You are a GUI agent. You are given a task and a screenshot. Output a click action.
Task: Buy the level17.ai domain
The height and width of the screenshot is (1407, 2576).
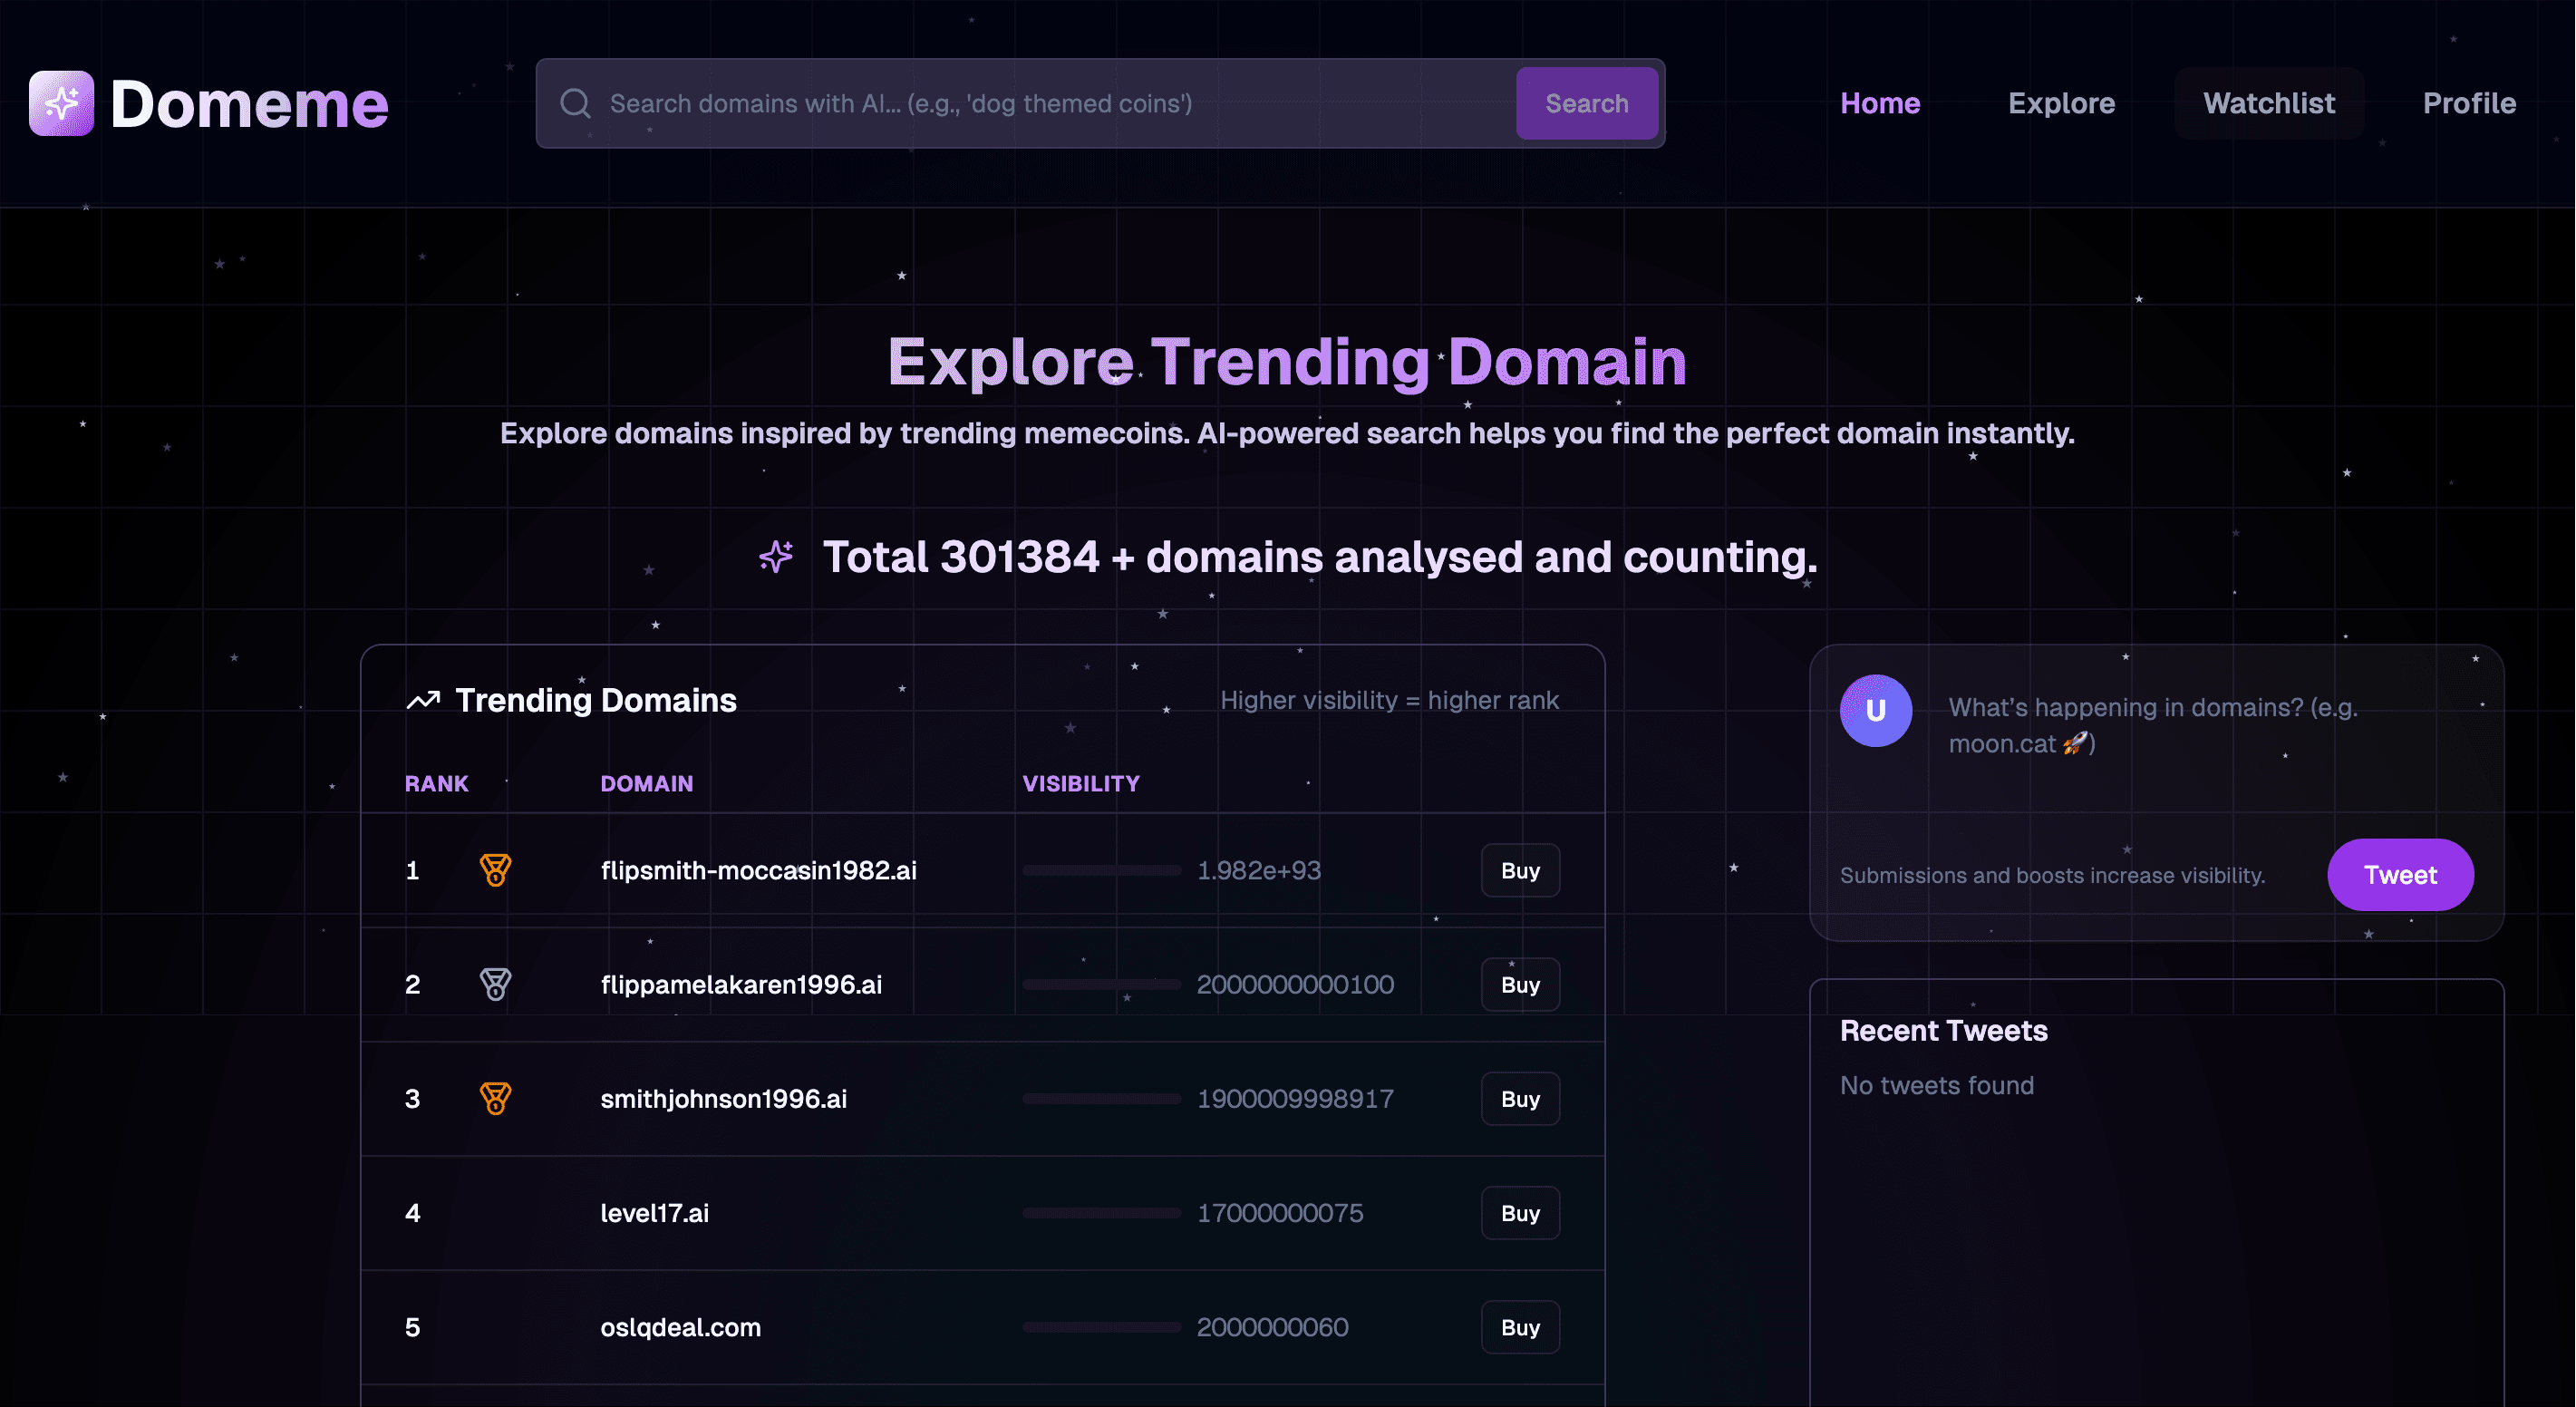(1520, 1213)
